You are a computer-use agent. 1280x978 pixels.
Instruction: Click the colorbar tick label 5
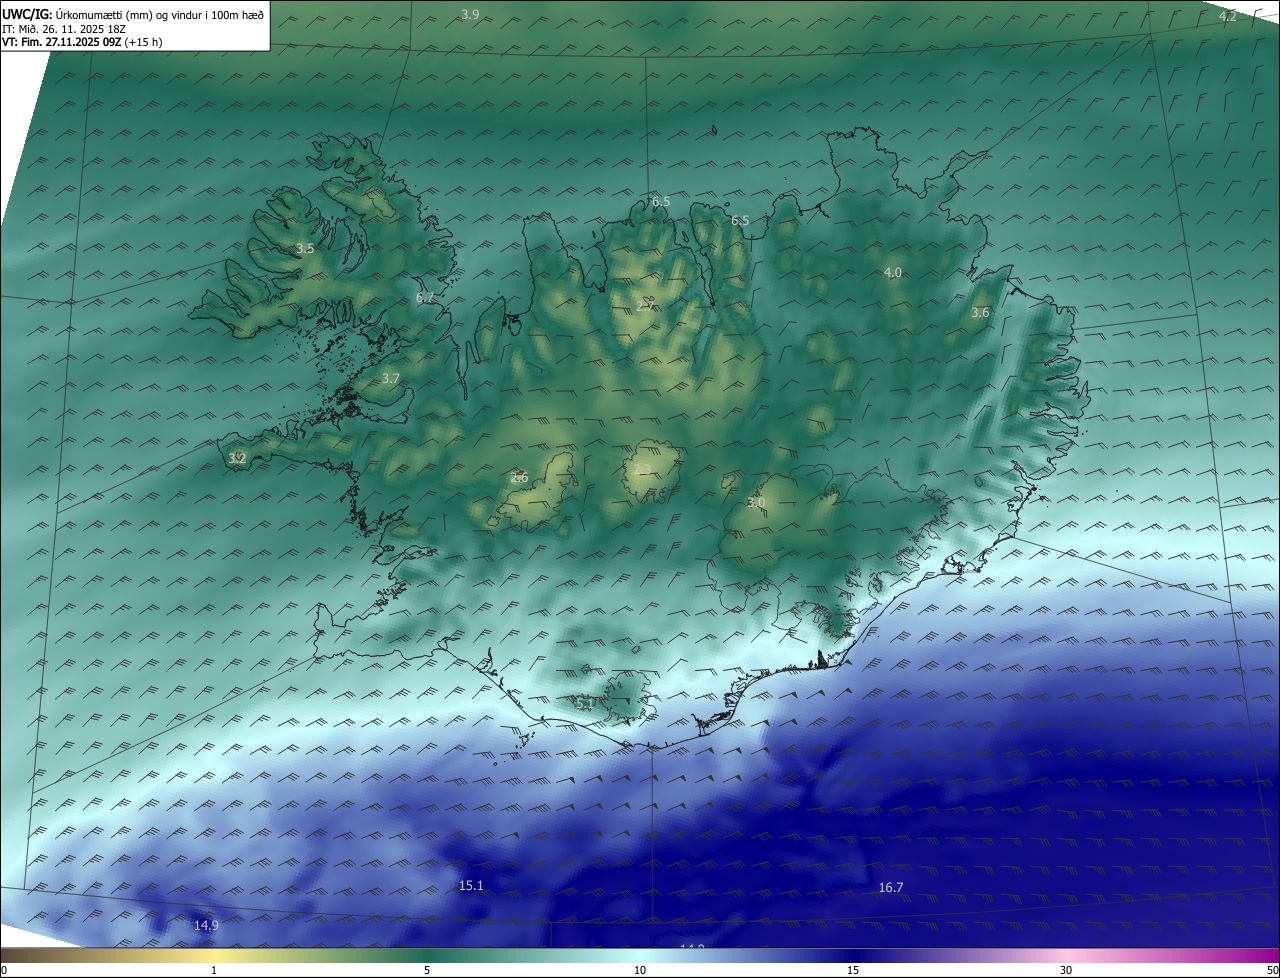pos(427,970)
